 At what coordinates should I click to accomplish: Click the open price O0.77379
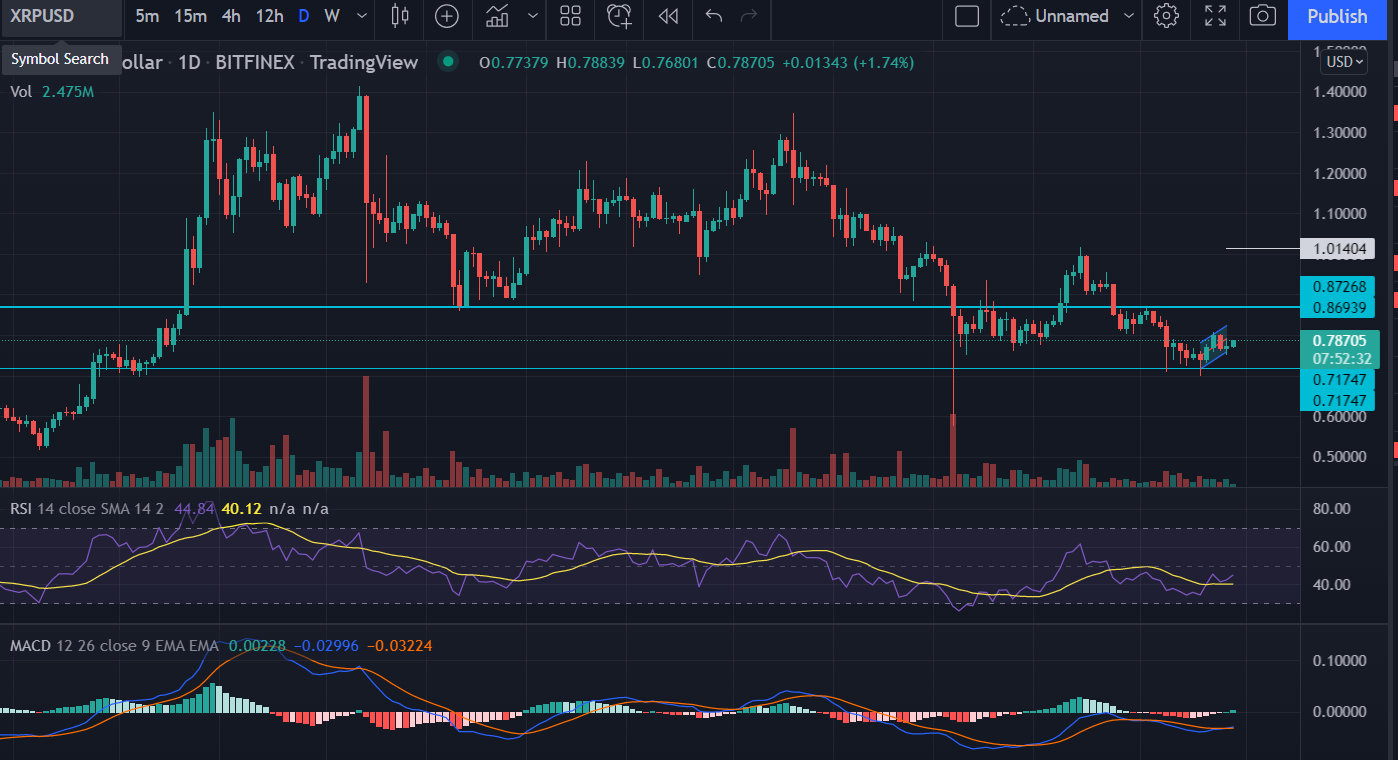coord(513,62)
